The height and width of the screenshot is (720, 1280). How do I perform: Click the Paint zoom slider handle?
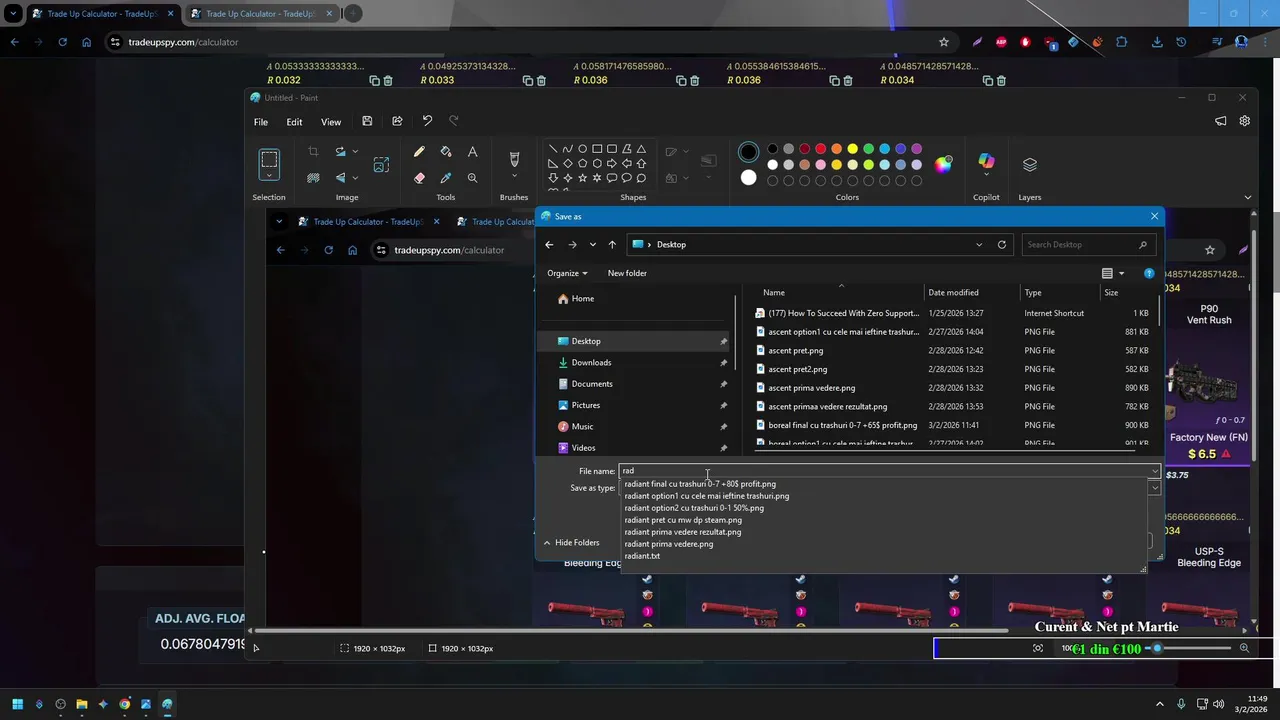coord(1157,648)
